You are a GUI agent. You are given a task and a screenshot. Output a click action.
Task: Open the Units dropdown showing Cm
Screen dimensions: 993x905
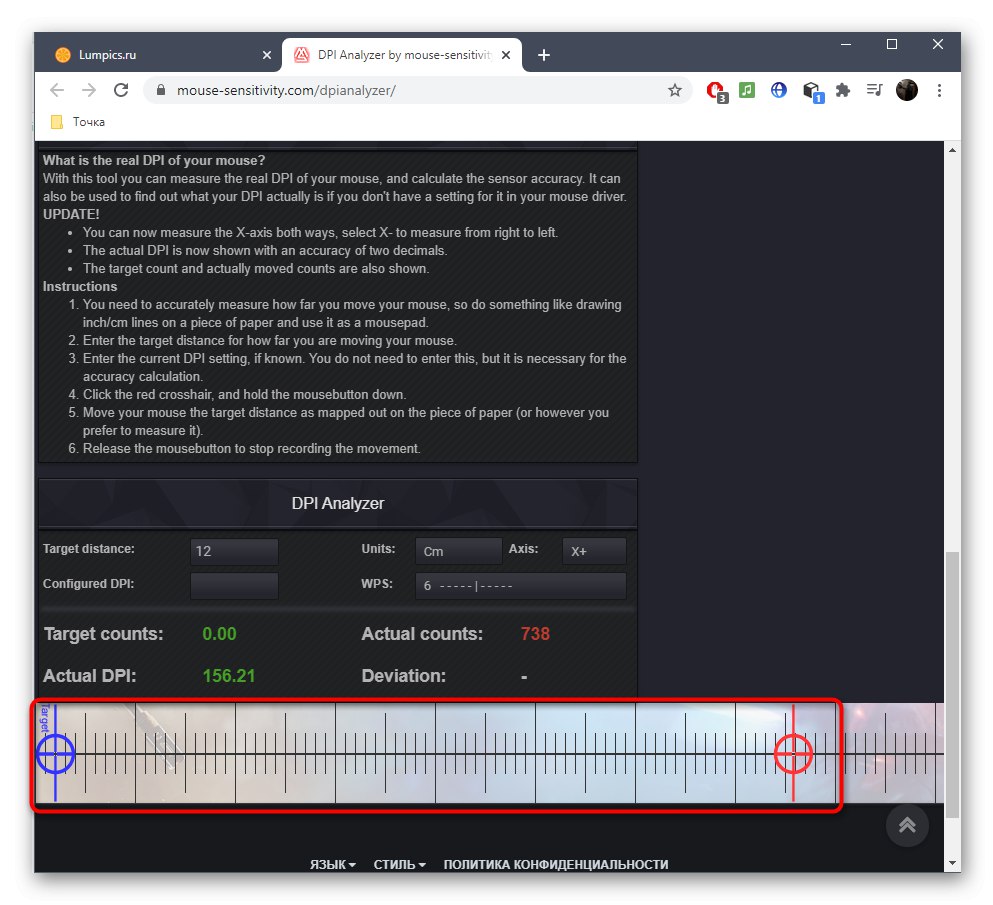[x=459, y=551]
